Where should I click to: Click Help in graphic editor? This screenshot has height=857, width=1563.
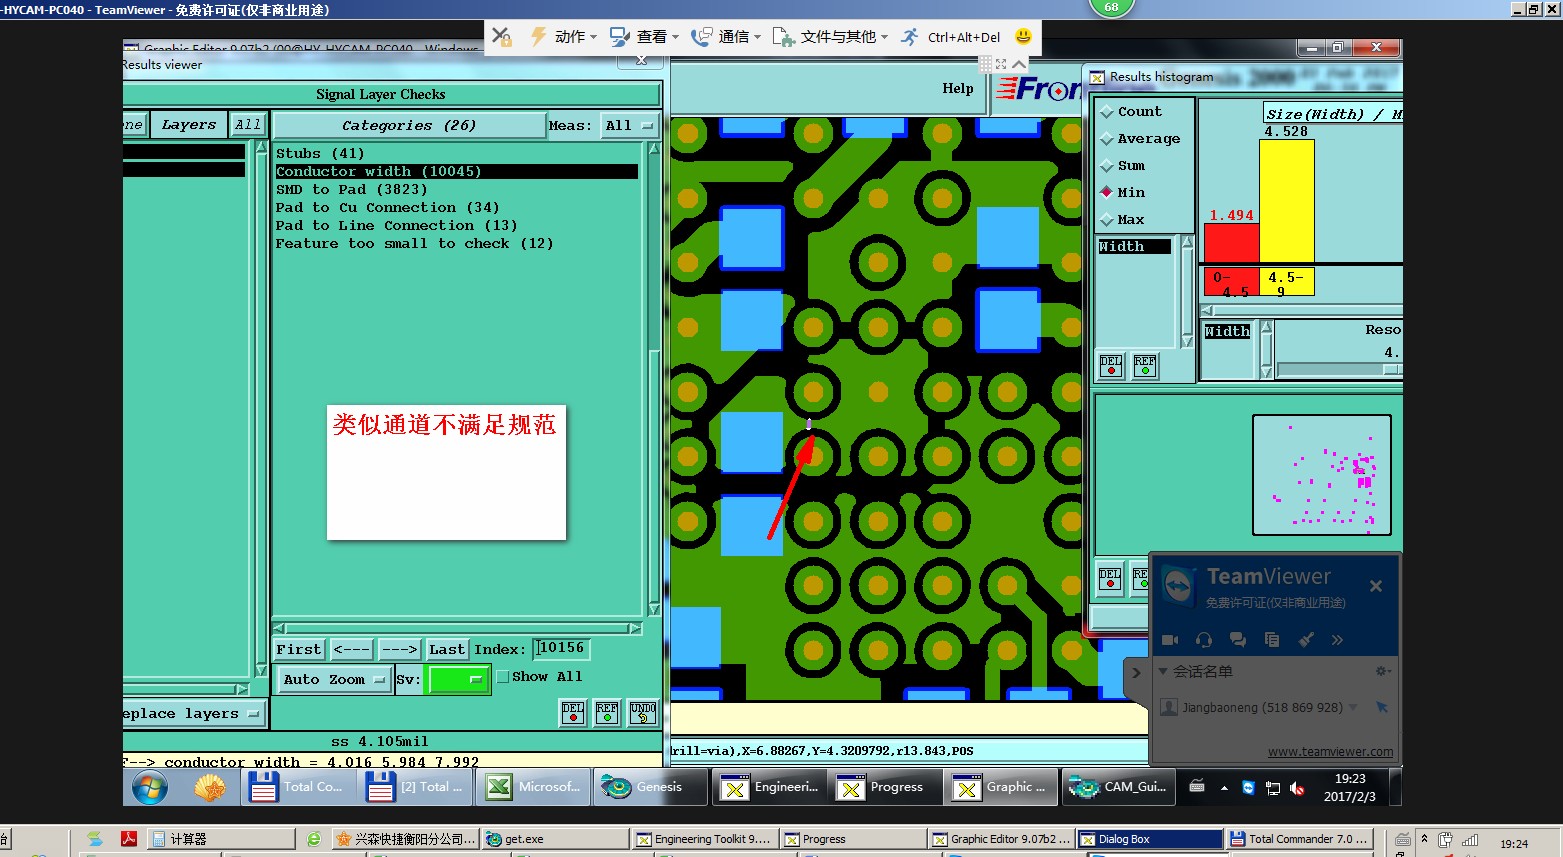coord(958,88)
